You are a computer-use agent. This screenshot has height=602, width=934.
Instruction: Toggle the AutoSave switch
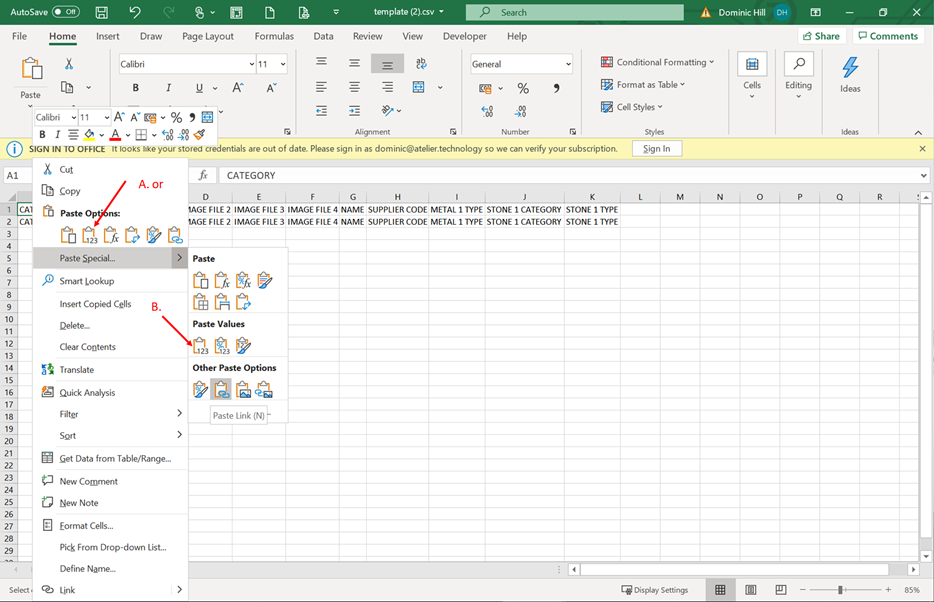point(66,12)
